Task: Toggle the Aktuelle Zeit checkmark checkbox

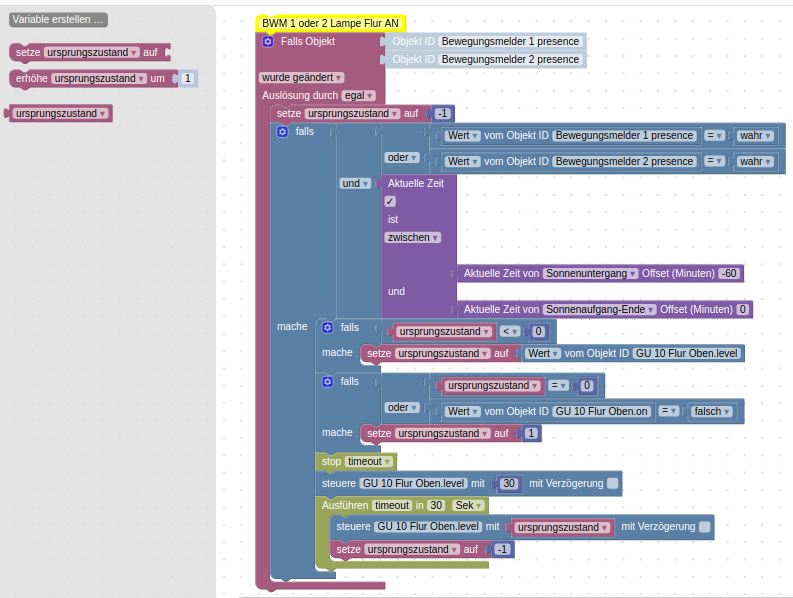Action: click(390, 201)
